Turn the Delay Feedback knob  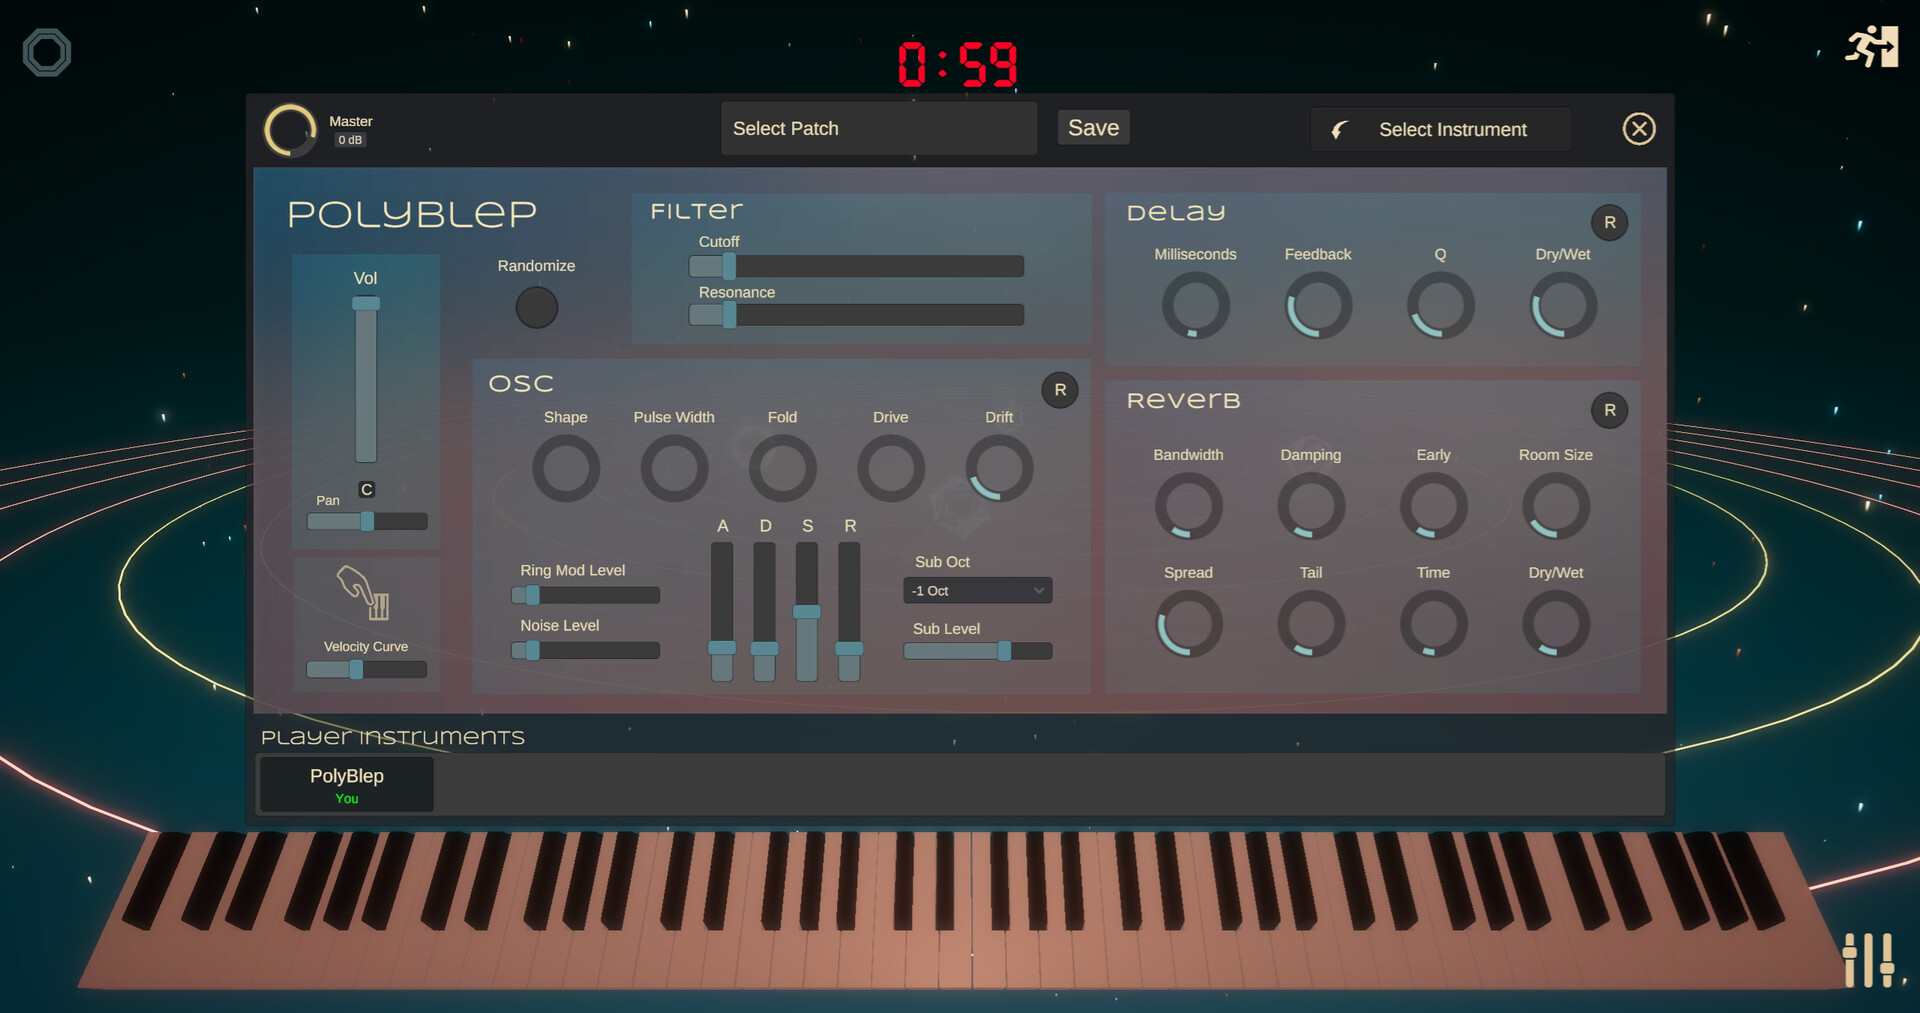[x=1317, y=306]
